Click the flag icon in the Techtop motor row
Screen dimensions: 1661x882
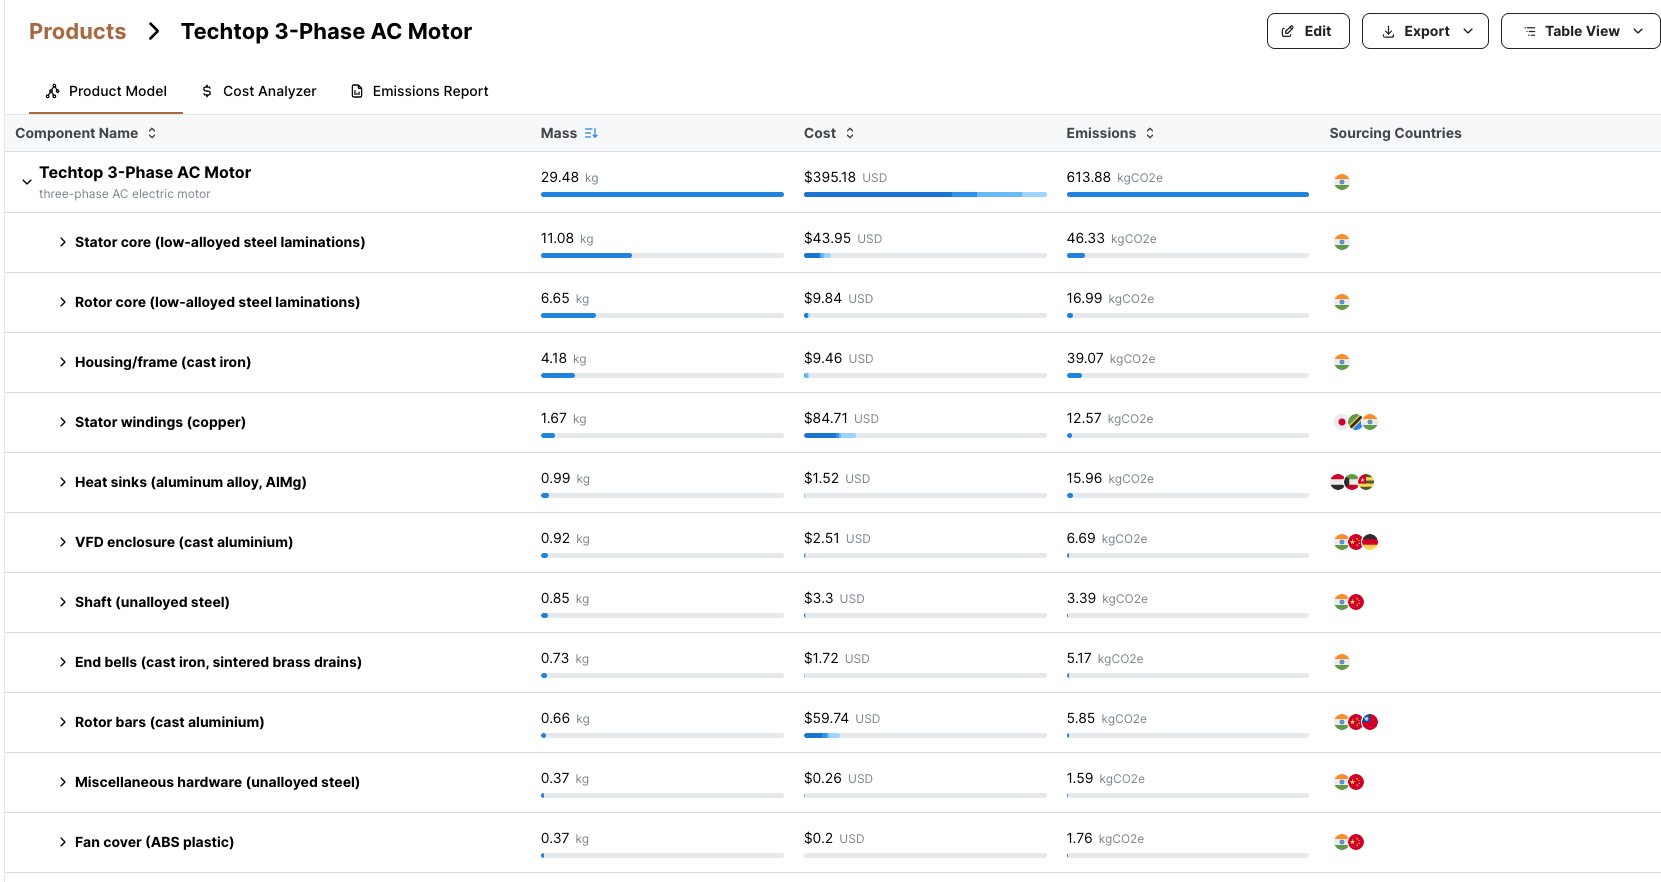coord(1342,182)
